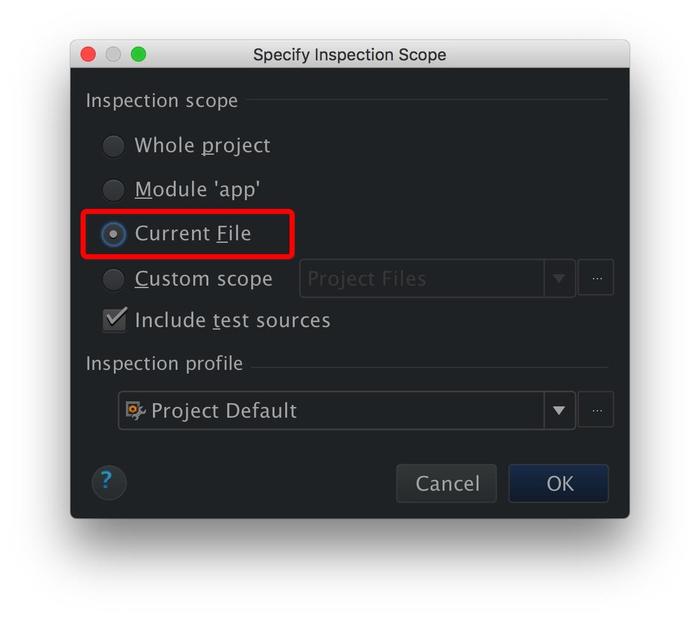This screenshot has width=700, height=619.
Task: Uncheck Include test sources checkbox
Action: point(115,320)
